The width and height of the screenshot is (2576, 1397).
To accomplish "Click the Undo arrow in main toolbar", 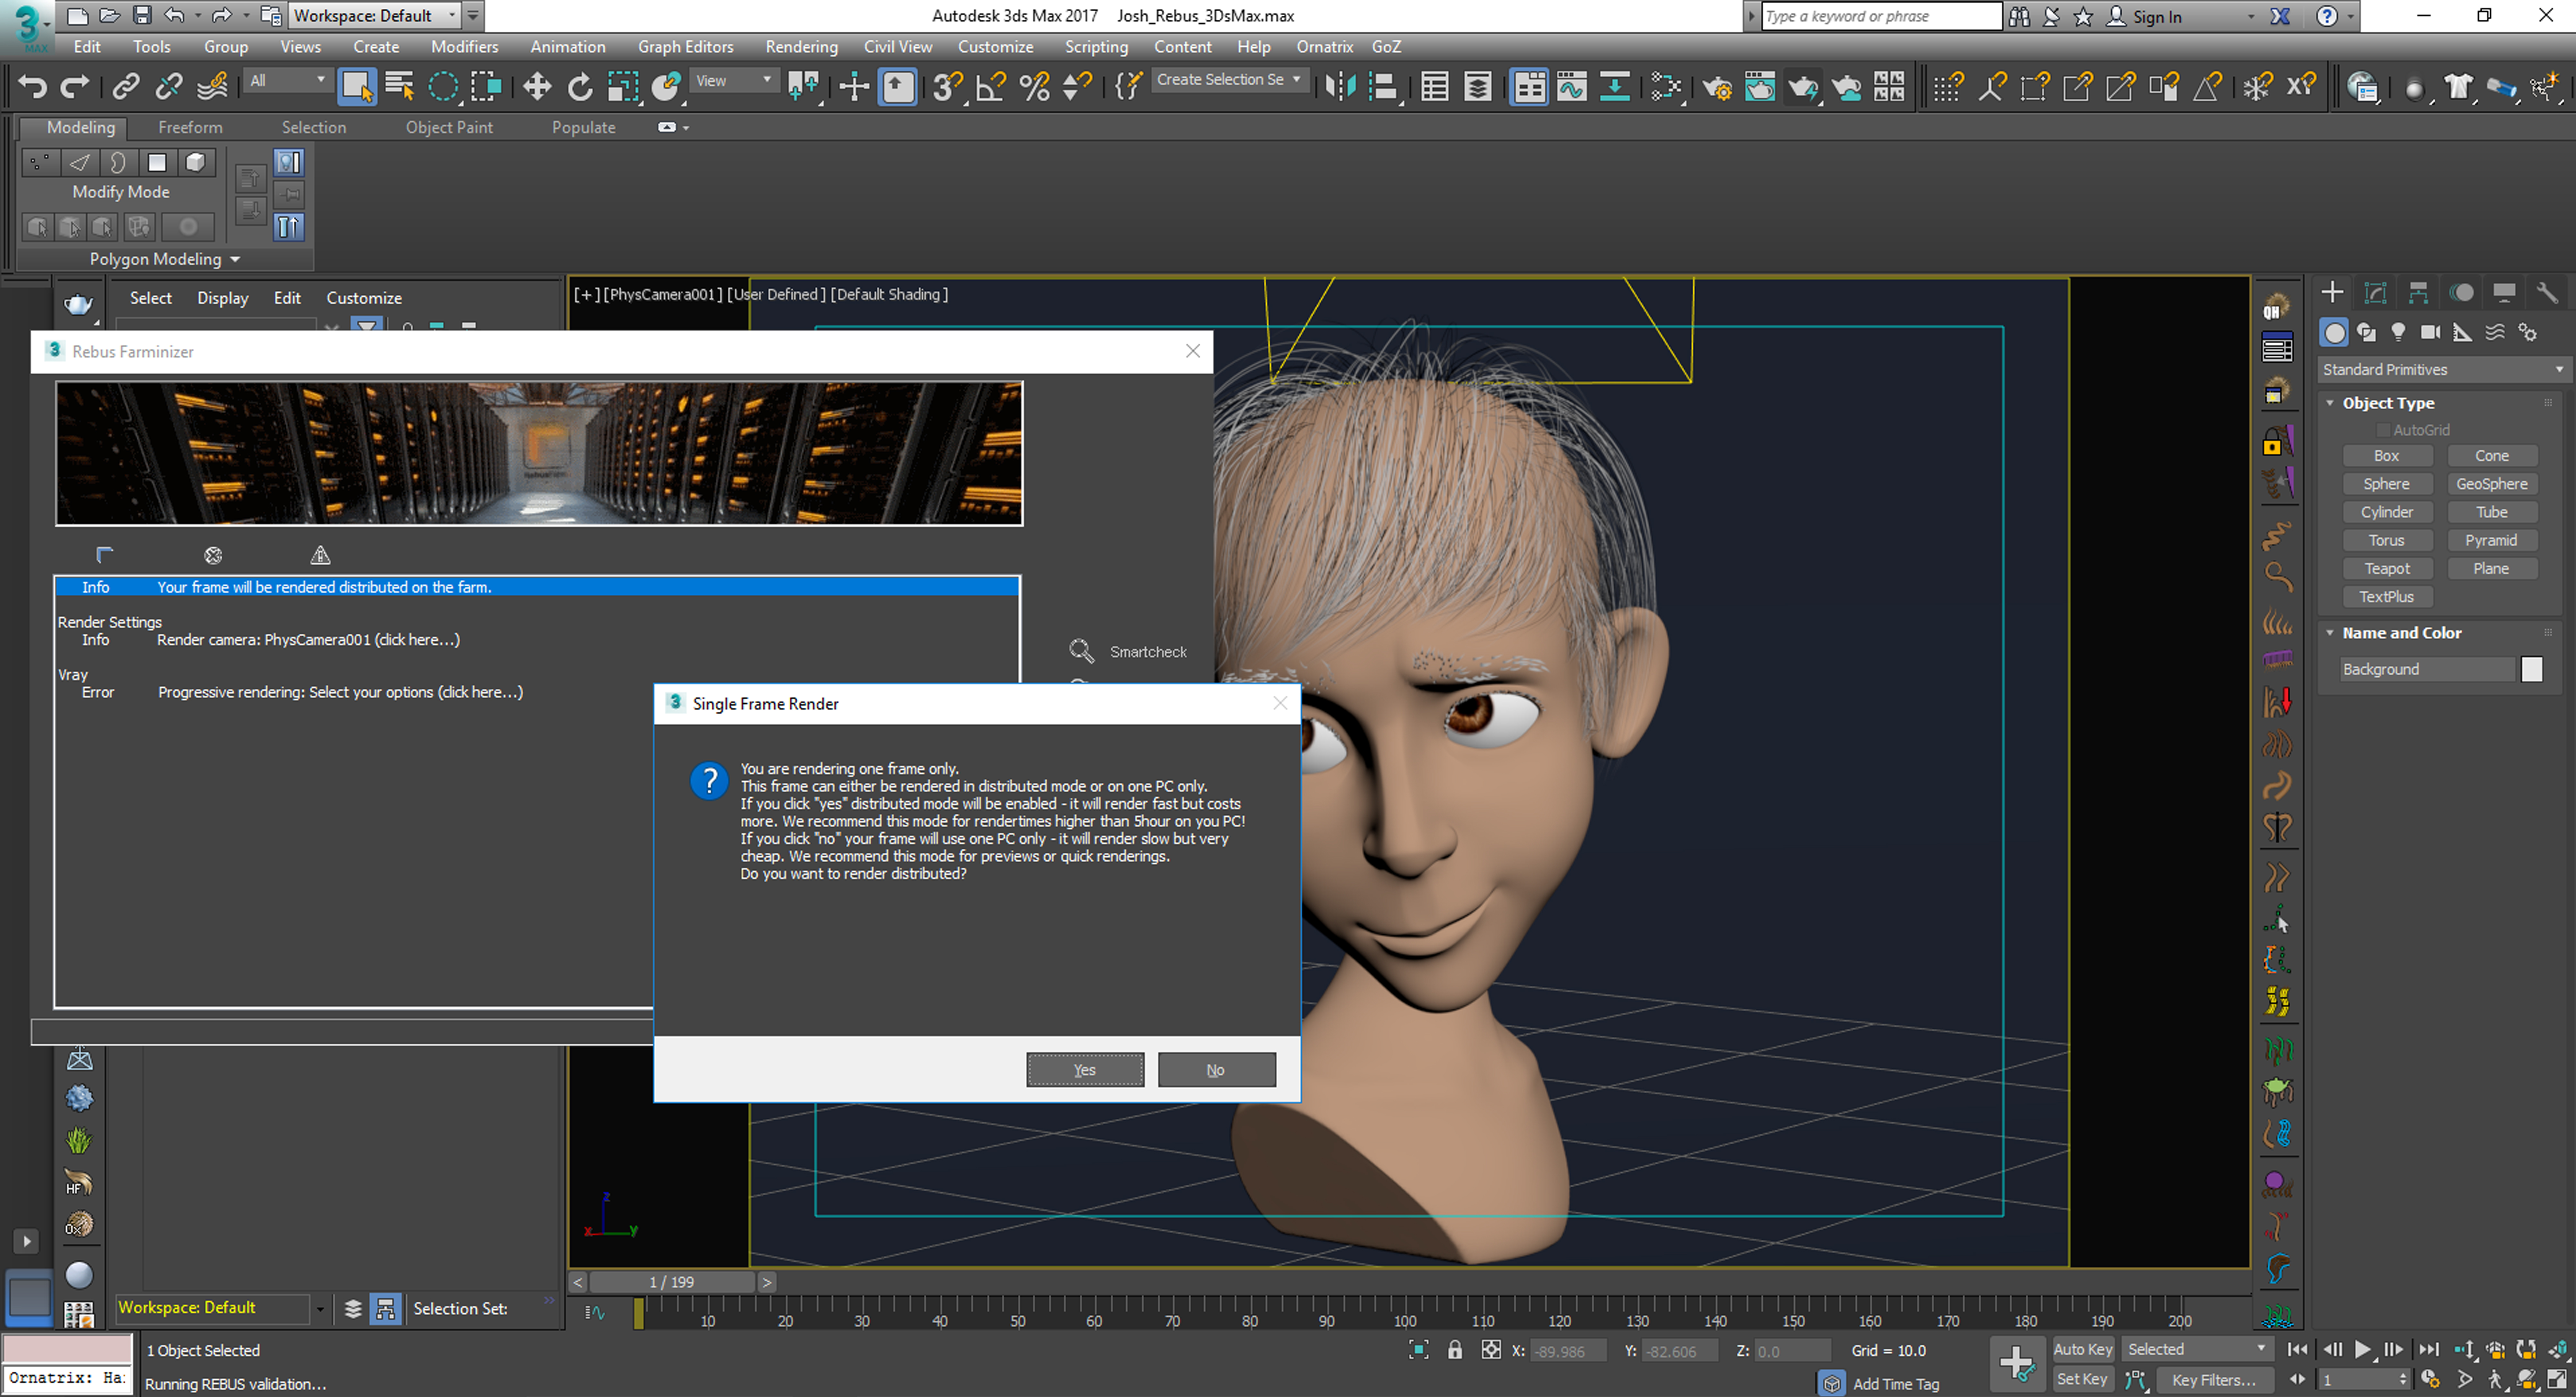I will click(33, 87).
